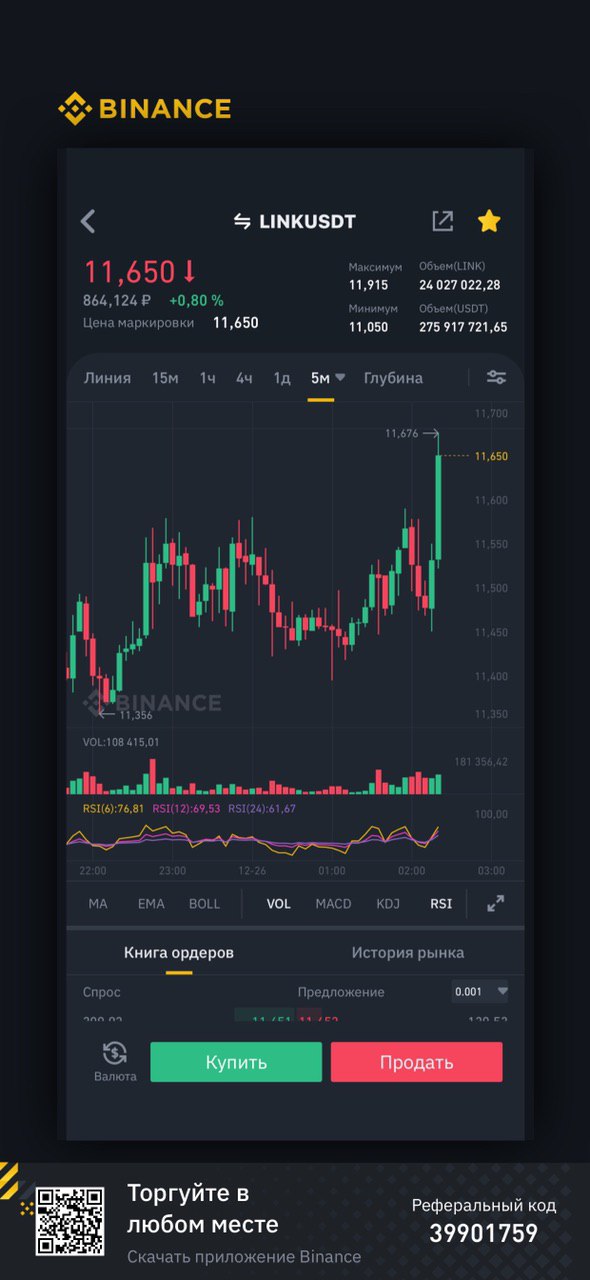Tap the Валюта currency switch icon

coord(115,1061)
